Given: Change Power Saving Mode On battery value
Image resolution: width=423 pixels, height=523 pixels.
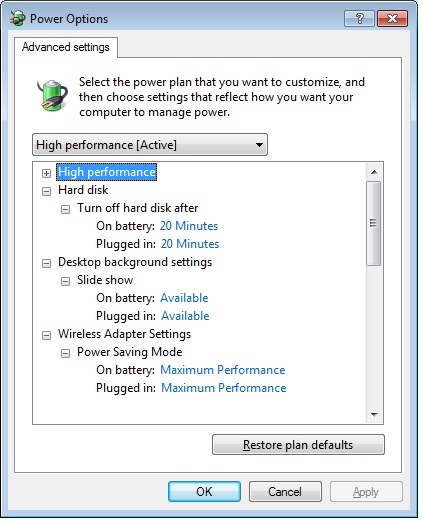Looking at the screenshot, I should [223, 370].
